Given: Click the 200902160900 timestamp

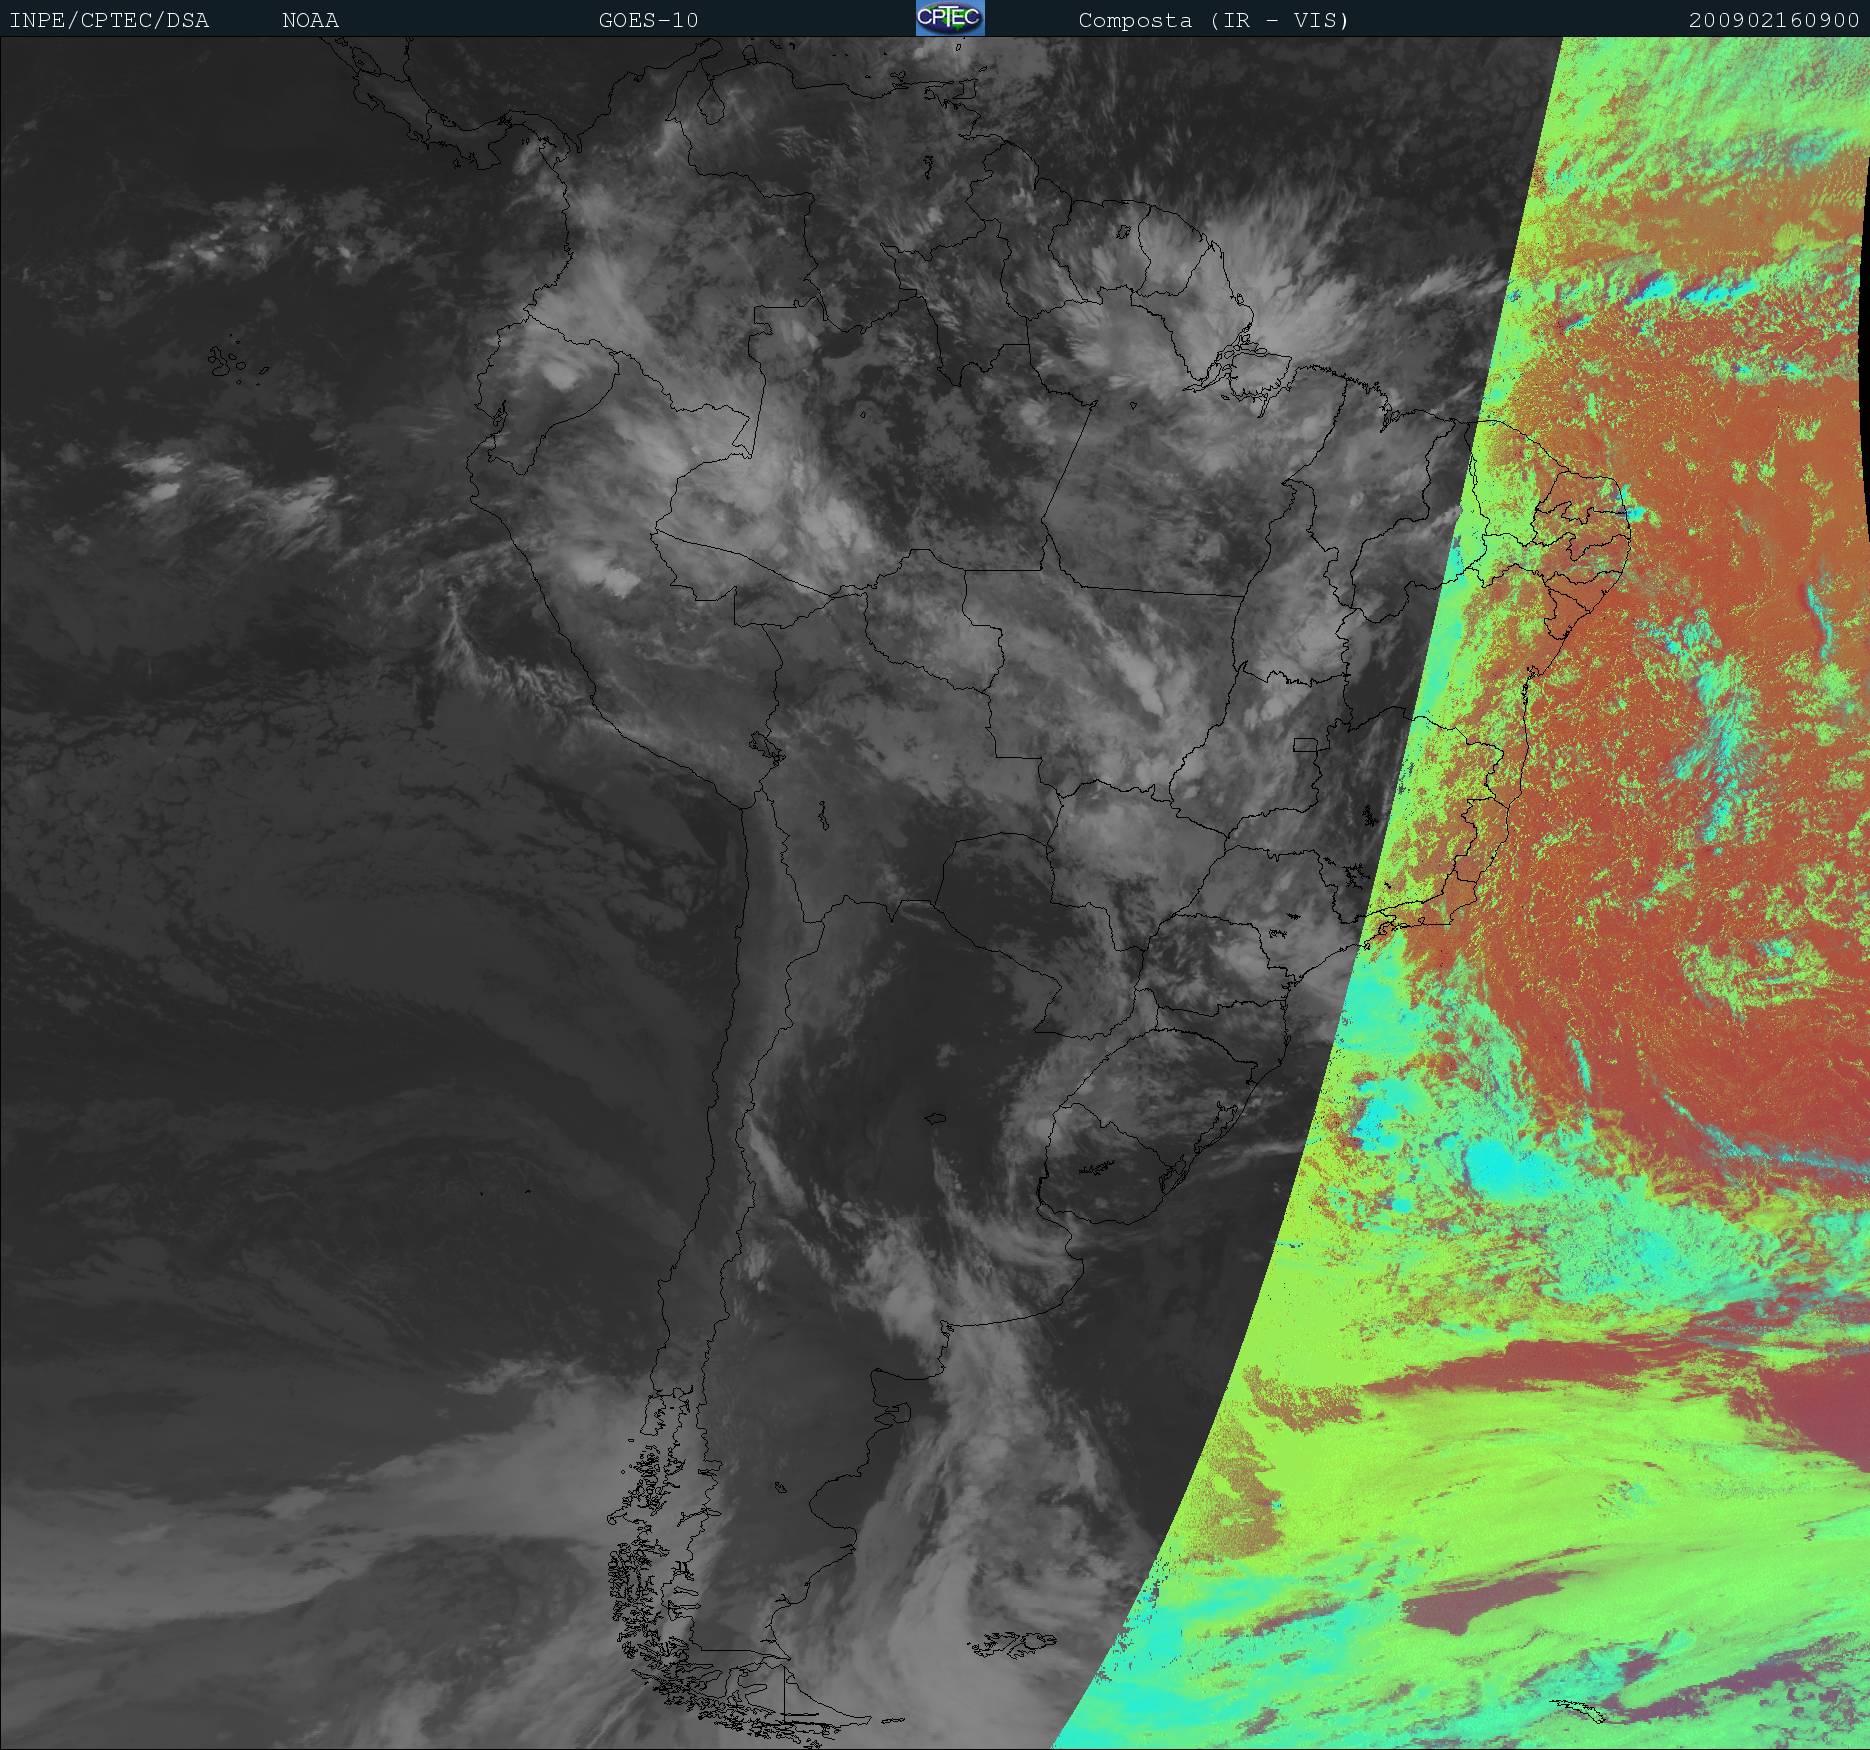Looking at the screenshot, I should point(1774,20).
